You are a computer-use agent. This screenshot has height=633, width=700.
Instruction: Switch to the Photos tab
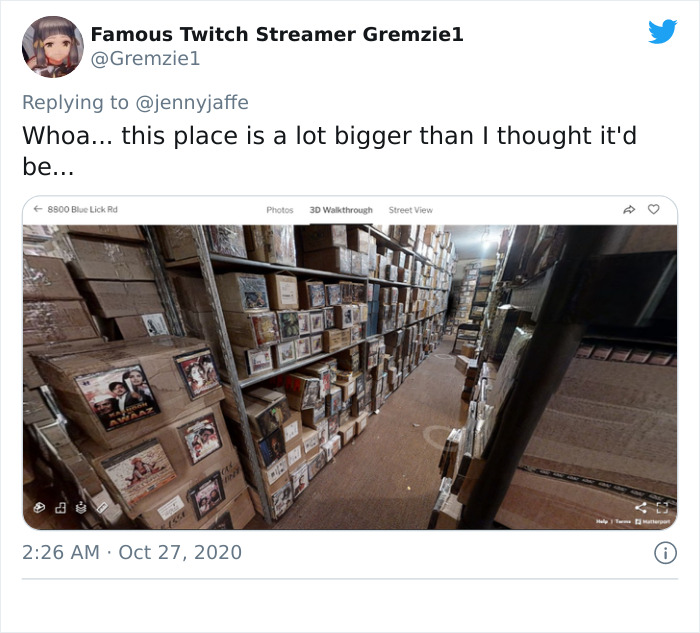[280, 210]
